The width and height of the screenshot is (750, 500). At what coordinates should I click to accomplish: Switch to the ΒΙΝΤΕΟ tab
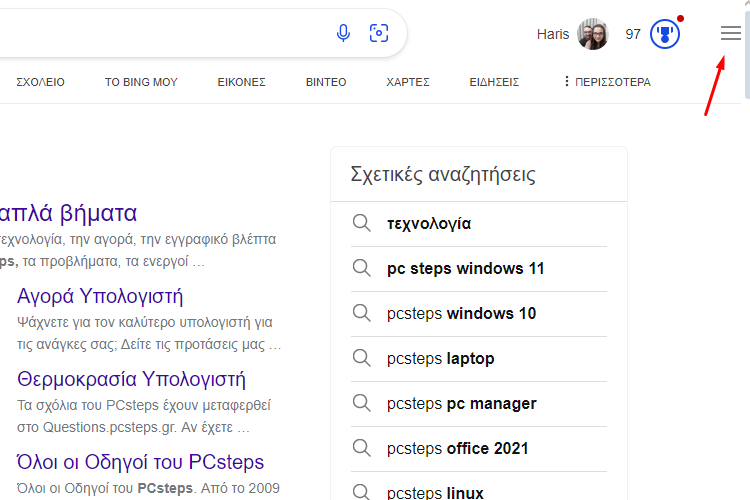(326, 82)
